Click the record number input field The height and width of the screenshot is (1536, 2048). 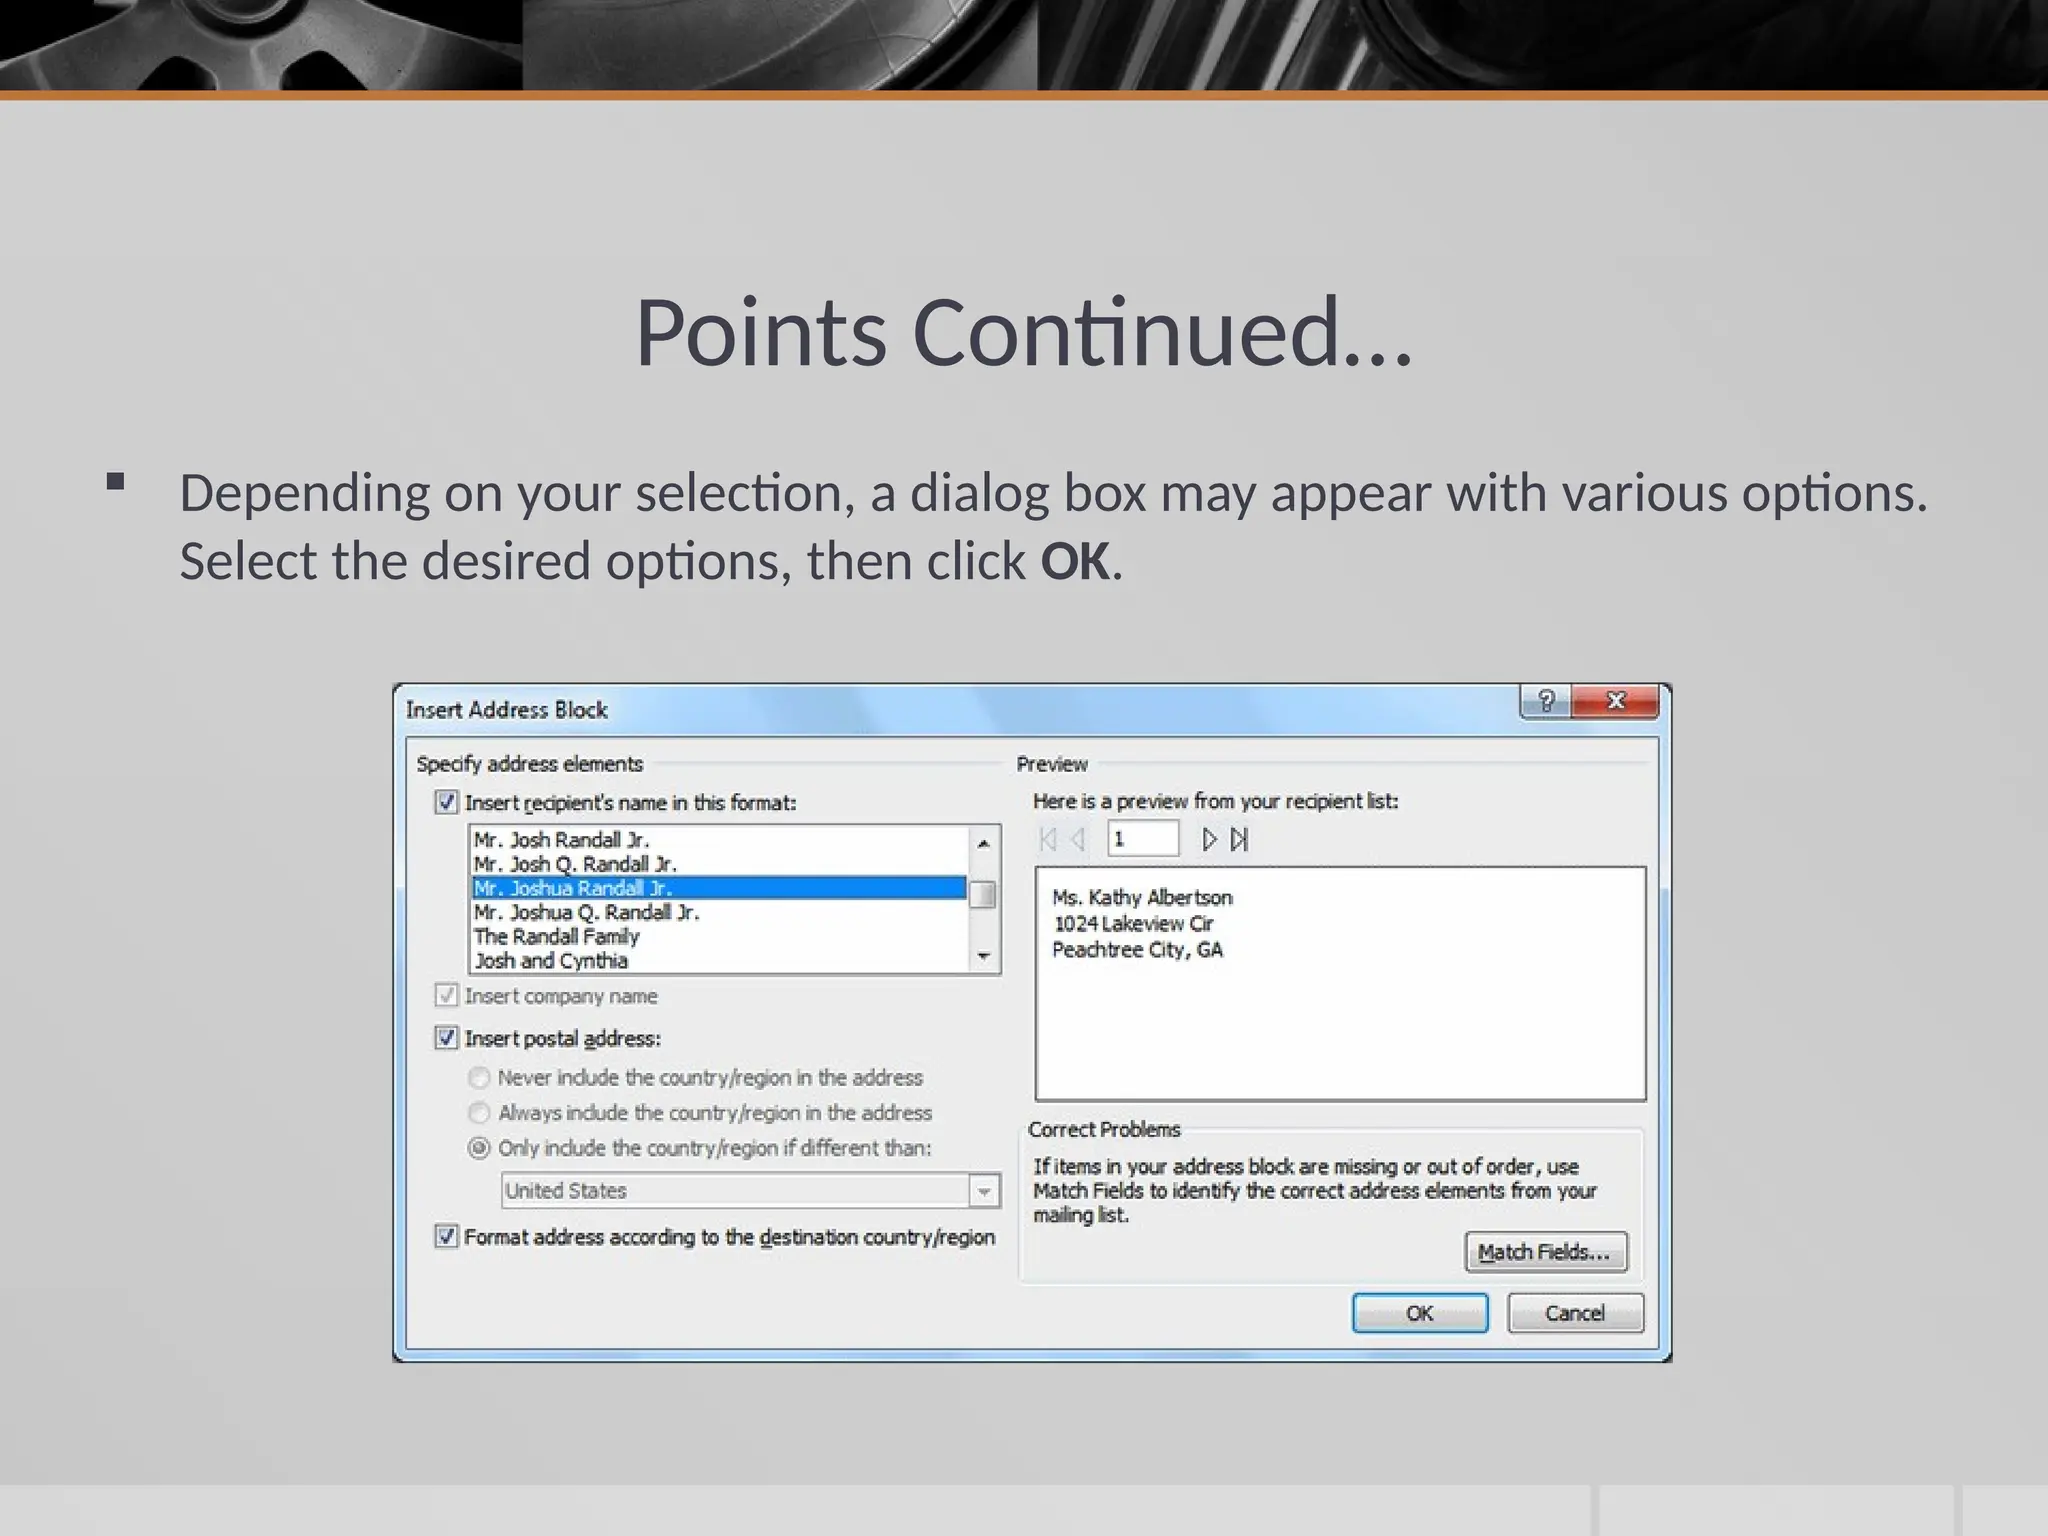pos(1143,839)
